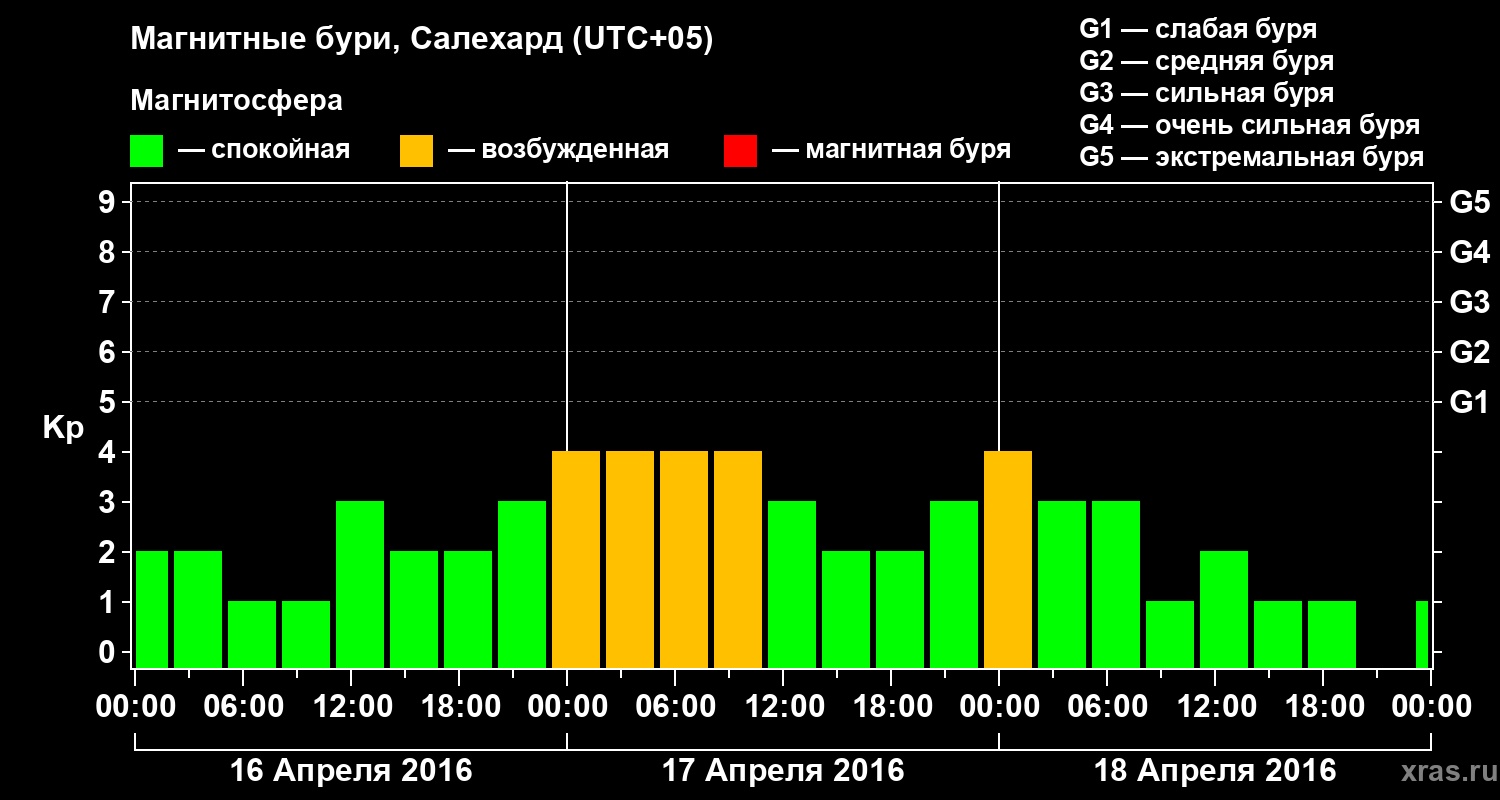This screenshot has width=1500, height=800.
Task: Click the Kp axis value '9'
Action: click(x=109, y=202)
